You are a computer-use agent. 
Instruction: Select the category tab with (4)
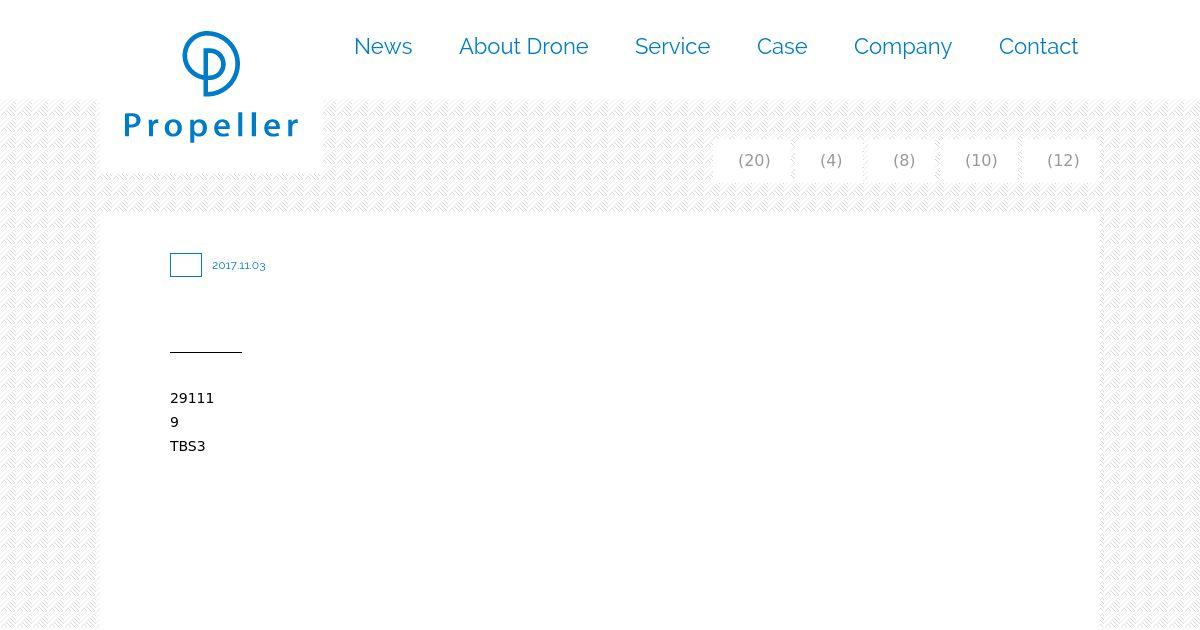tap(830, 160)
